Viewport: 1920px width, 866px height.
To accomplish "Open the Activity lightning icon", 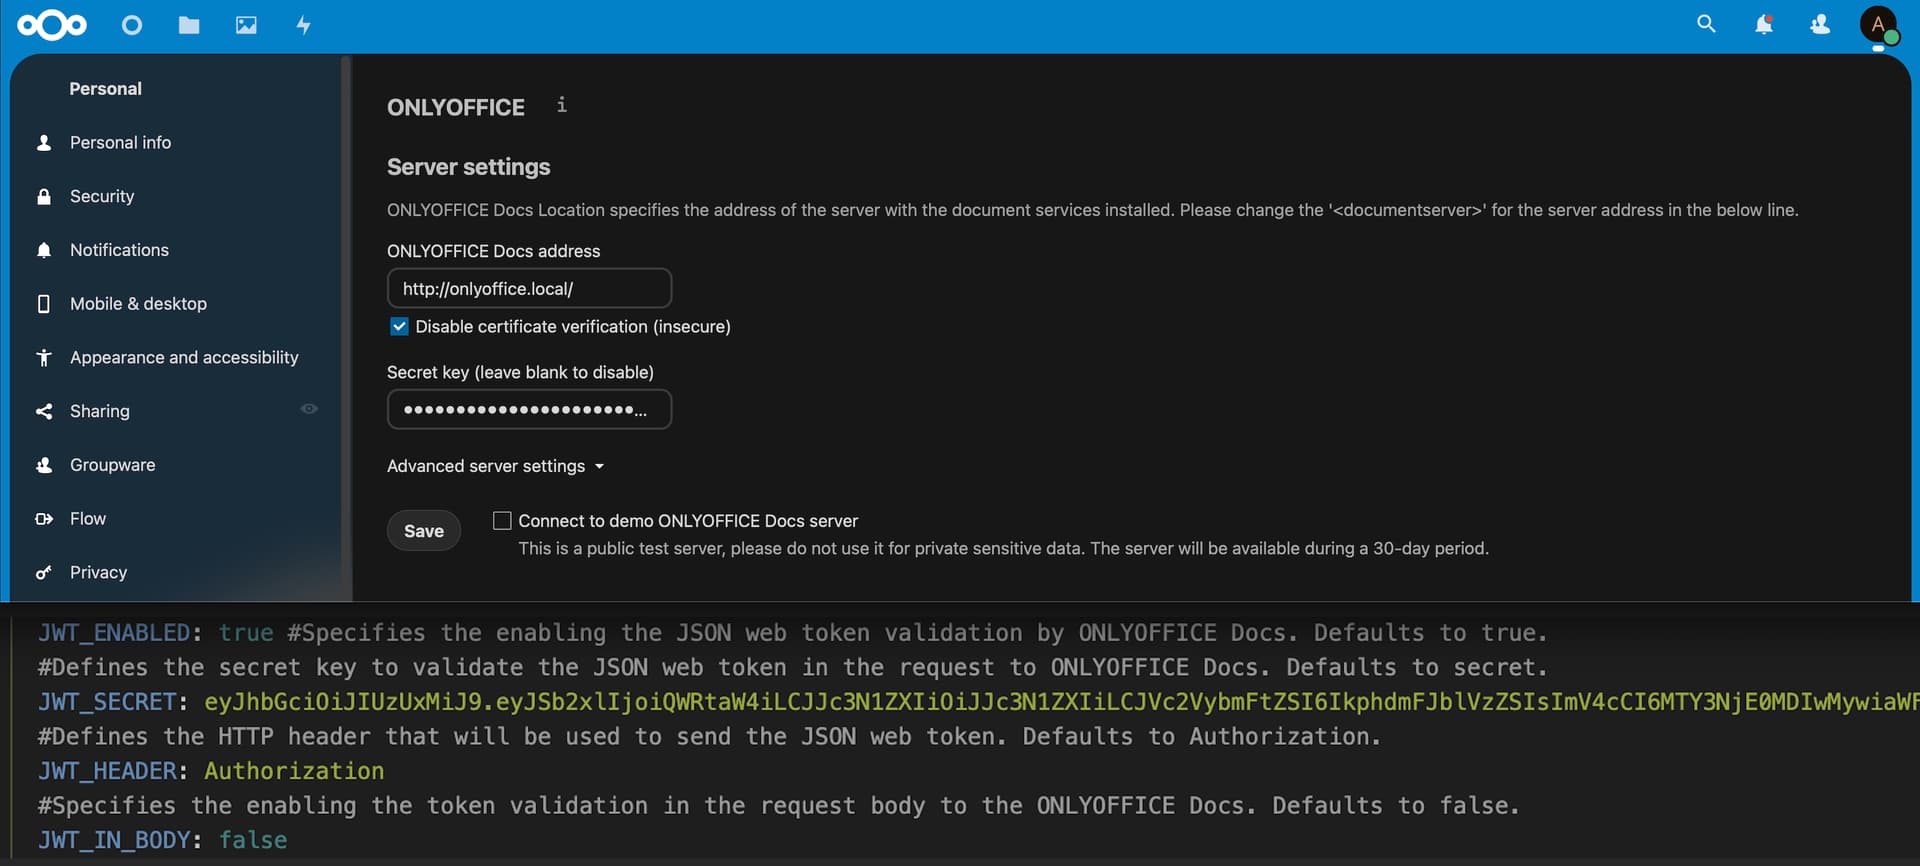I will click(x=304, y=25).
